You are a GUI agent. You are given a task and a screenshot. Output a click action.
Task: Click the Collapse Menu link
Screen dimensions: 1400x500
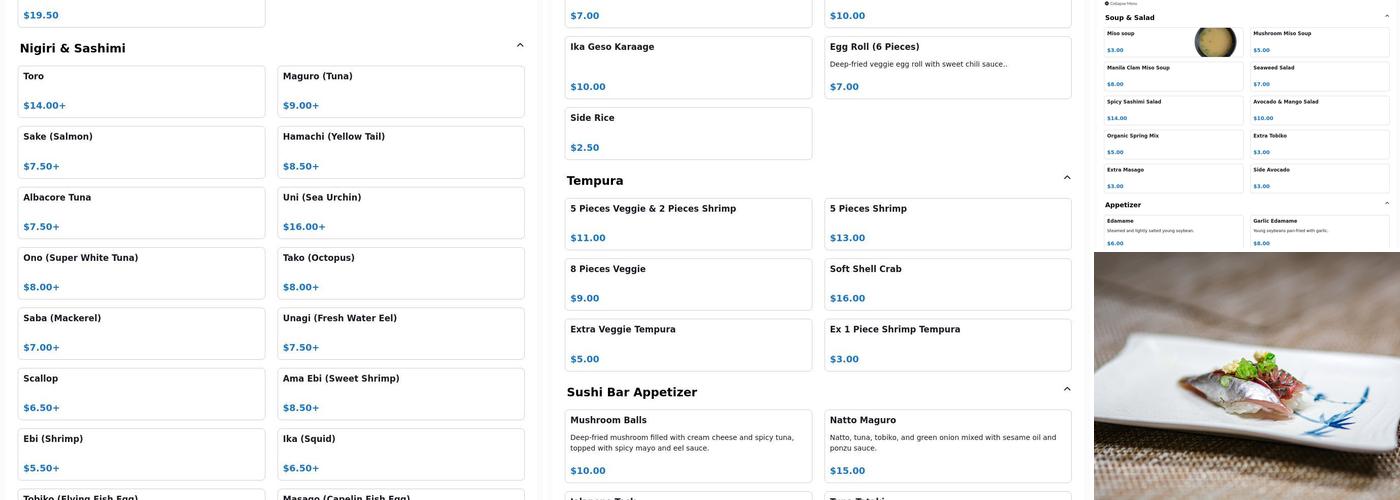click(1121, 4)
